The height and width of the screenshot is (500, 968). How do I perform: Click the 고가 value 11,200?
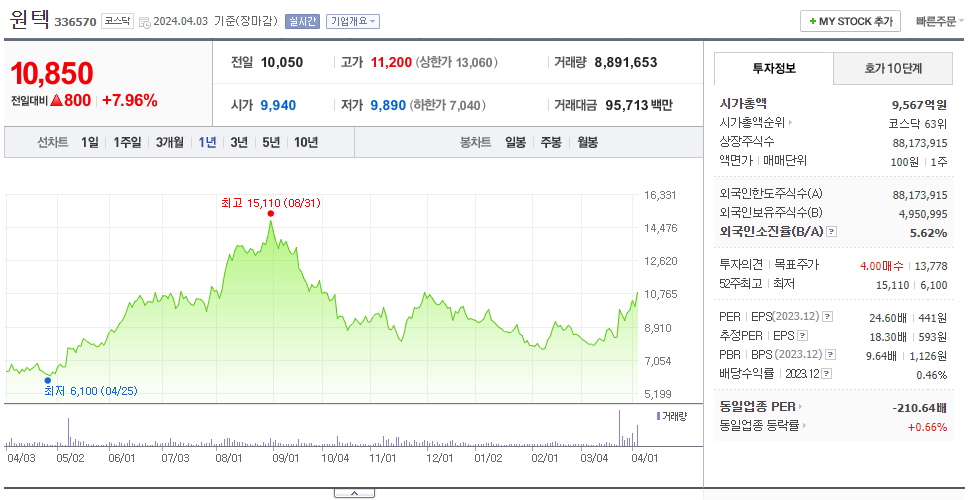click(x=391, y=62)
